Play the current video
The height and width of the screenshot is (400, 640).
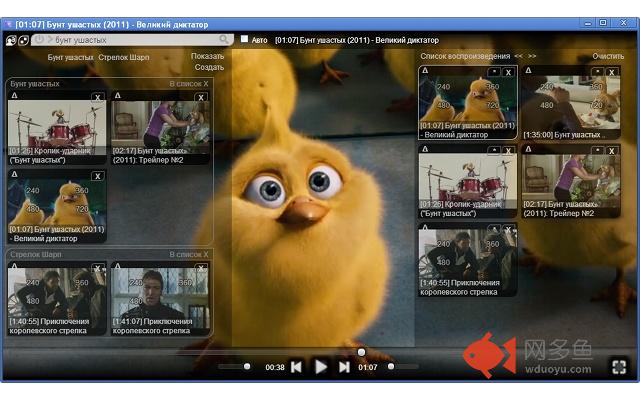click(321, 367)
